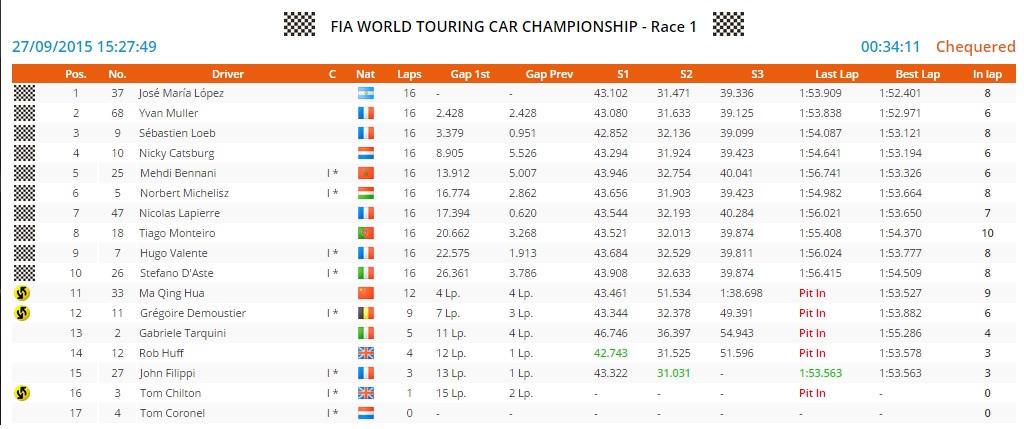This screenshot has width=1024, height=429.
Task: Select the Pos. column header
Action: click(x=76, y=74)
